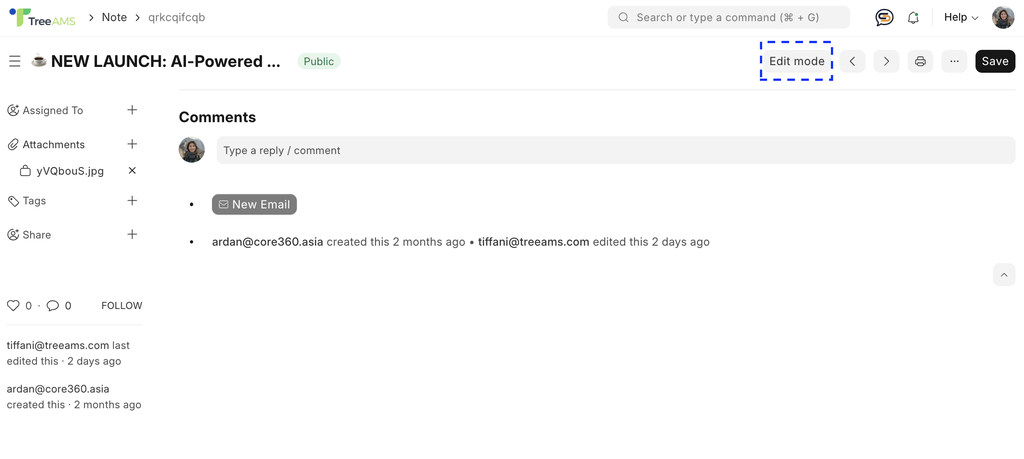Share this note with plus icon

point(132,234)
